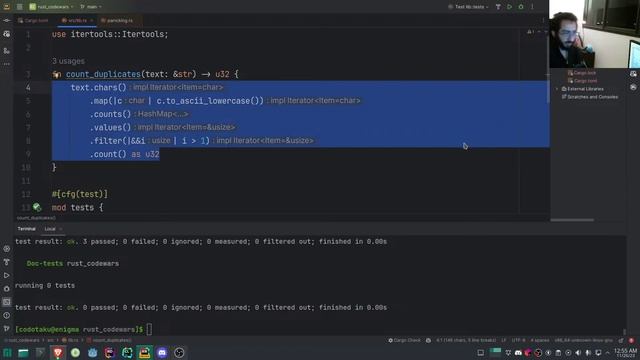The width and height of the screenshot is (640, 360).
Task: Close the src/lib.rs tab
Action: tap(91, 20)
